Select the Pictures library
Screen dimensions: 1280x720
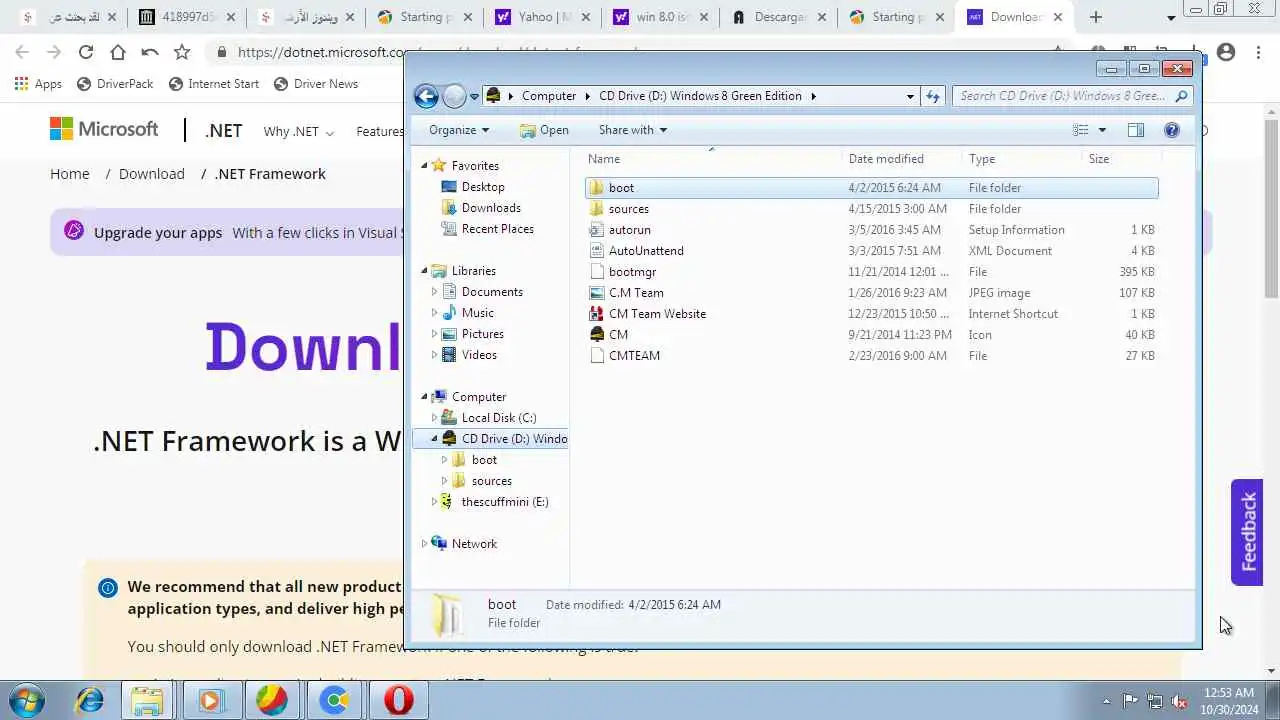(482, 334)
